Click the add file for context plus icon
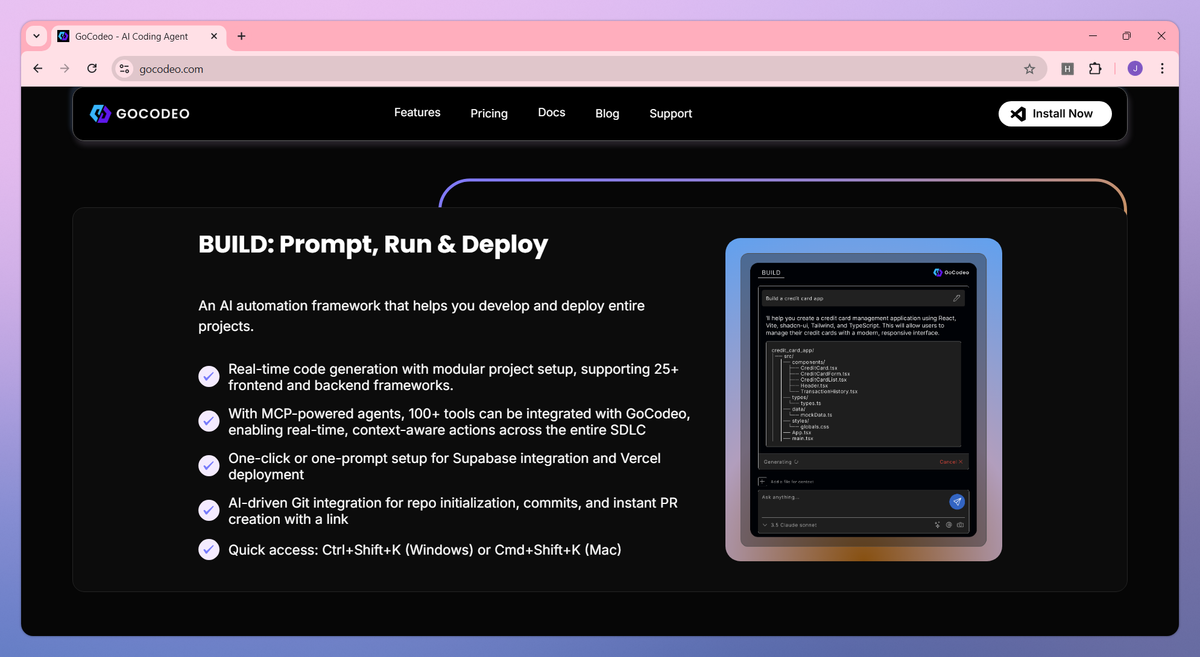Image resolution: width=1200 pixels, height=657 pixels. coord(762,481)
